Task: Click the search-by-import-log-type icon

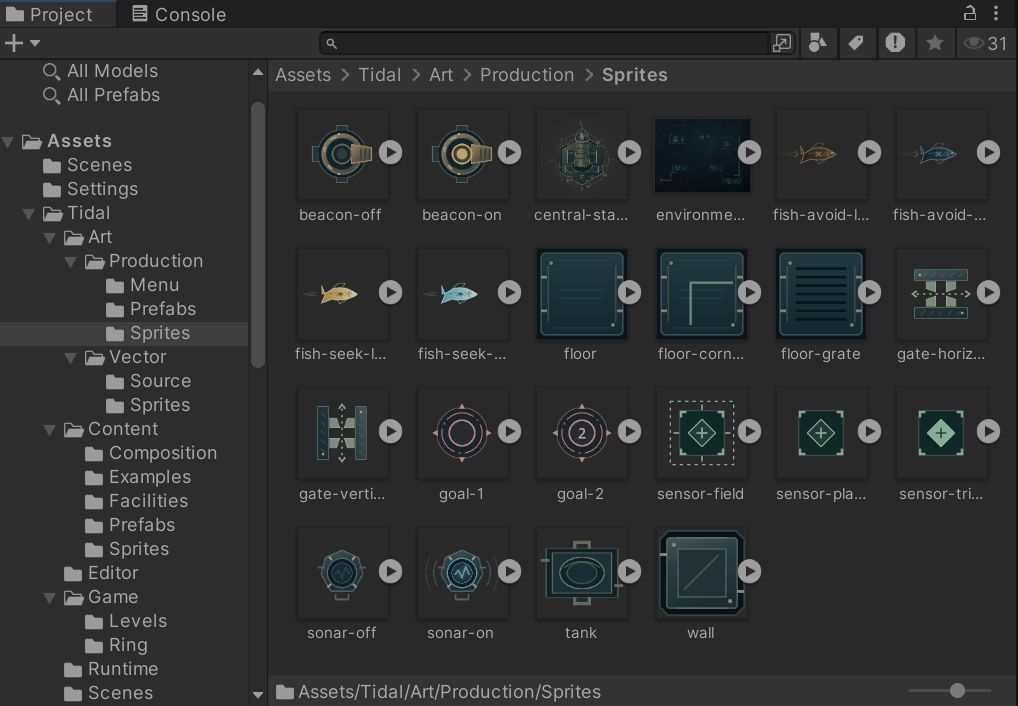Action: point(895,43)
